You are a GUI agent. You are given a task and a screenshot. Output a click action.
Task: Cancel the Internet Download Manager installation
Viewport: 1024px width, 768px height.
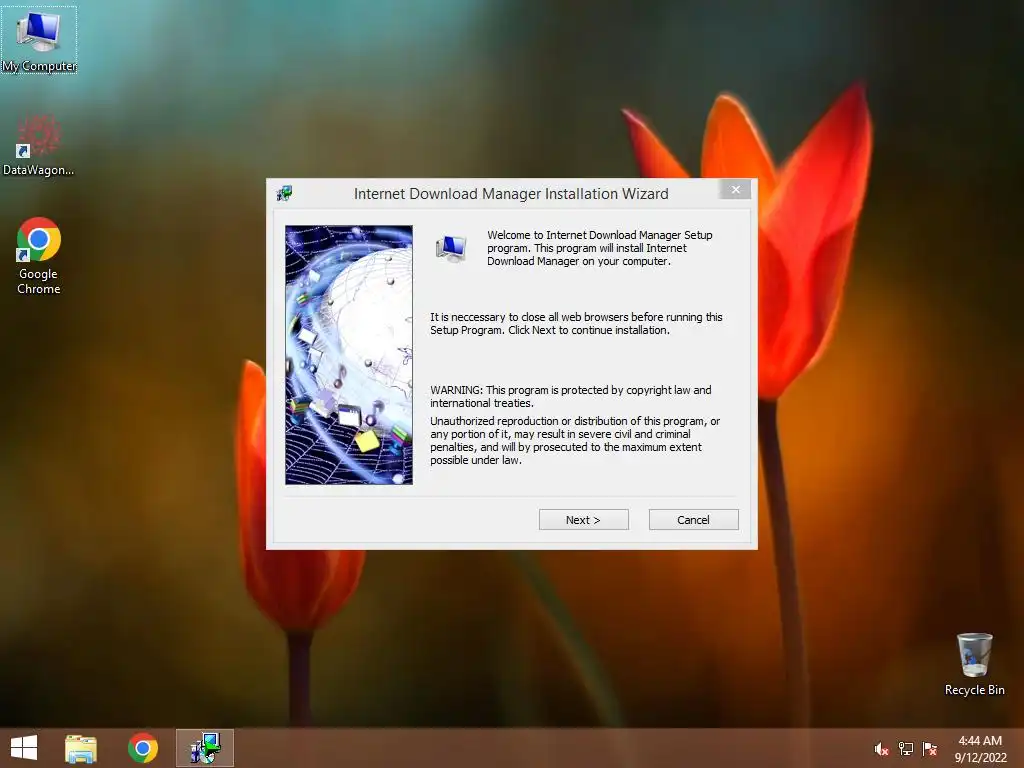[693, 520]
